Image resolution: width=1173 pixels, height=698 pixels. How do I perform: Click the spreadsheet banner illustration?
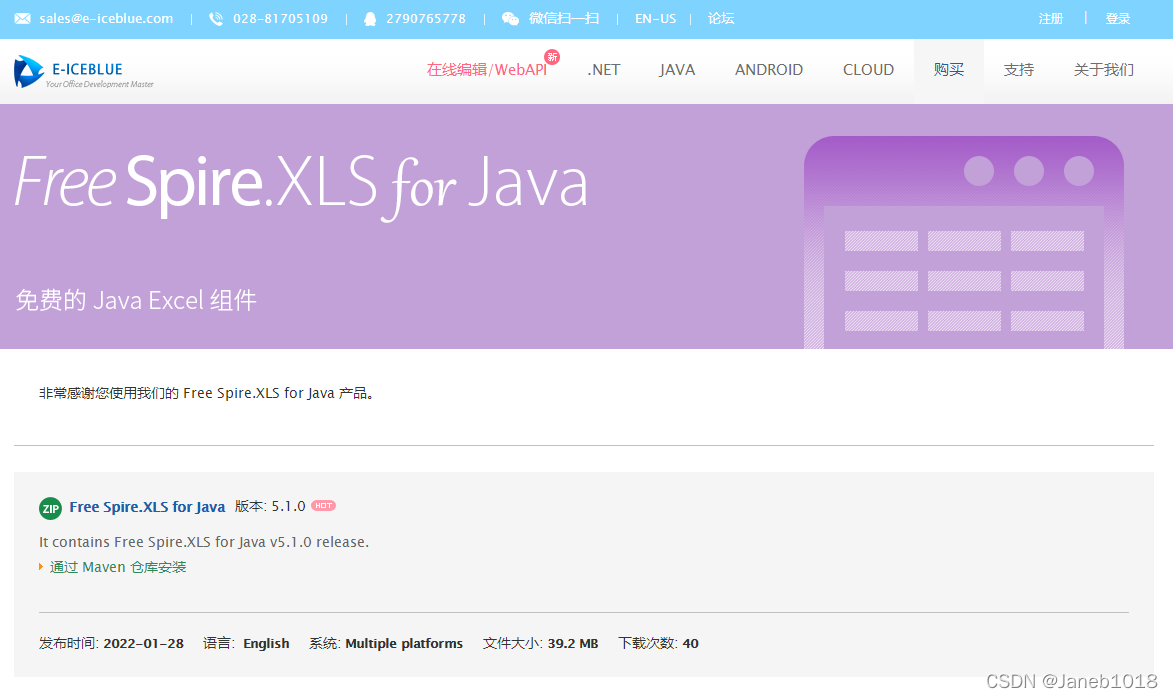pos(964,242)
